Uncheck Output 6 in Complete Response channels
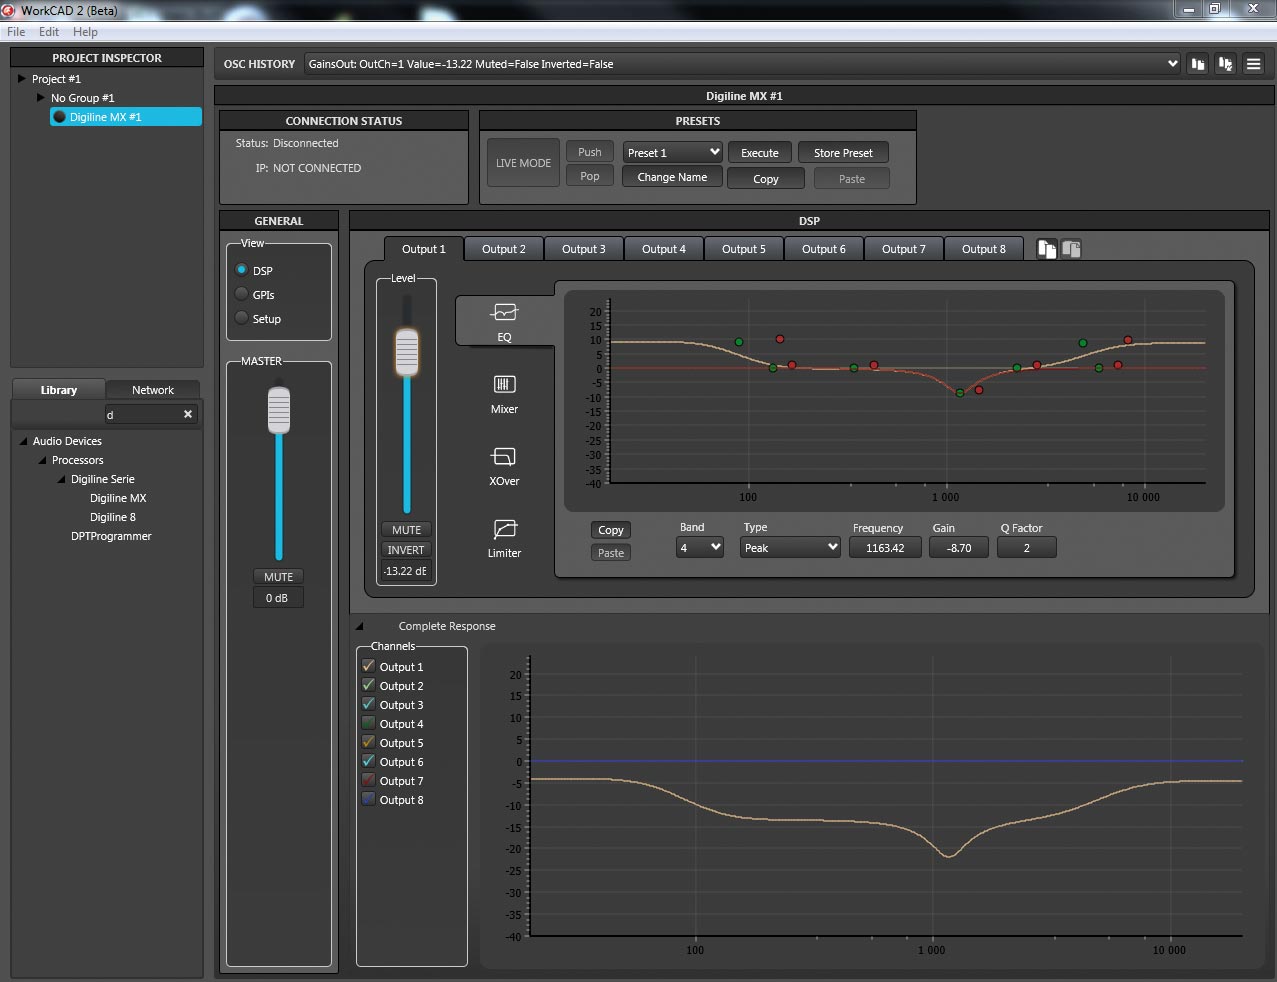 point(368,761)
